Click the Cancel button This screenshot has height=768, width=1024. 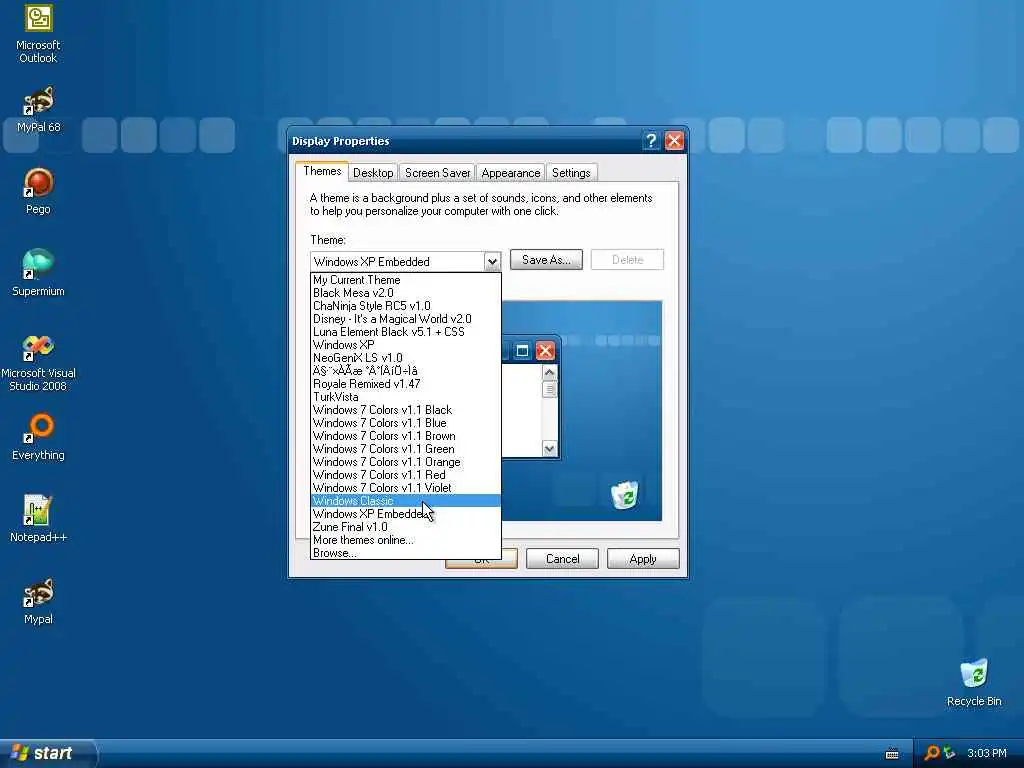click(x=562, y=559)
